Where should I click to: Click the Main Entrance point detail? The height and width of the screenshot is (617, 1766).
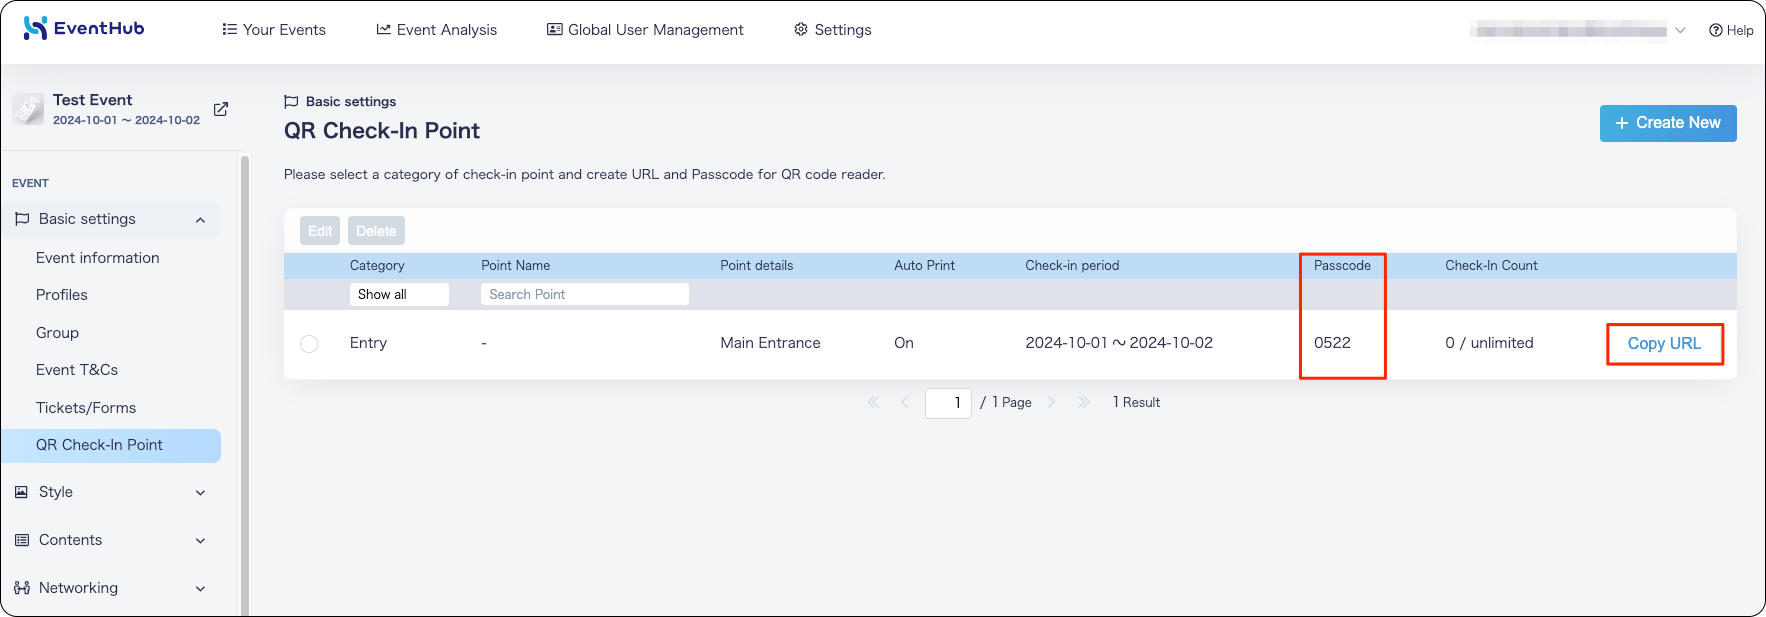tap(770, 343)
